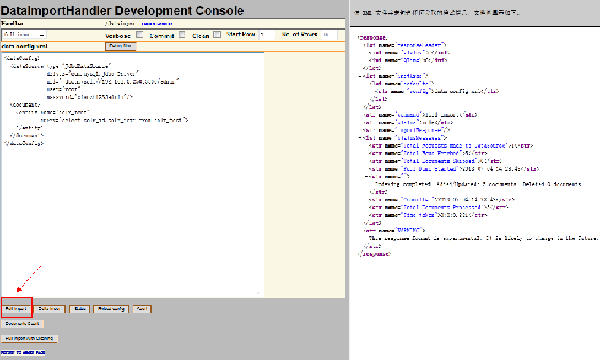Screen dimensions: 600x360
Task: Click the Total Documents Processed line
Action: click(x=439, y=207)
